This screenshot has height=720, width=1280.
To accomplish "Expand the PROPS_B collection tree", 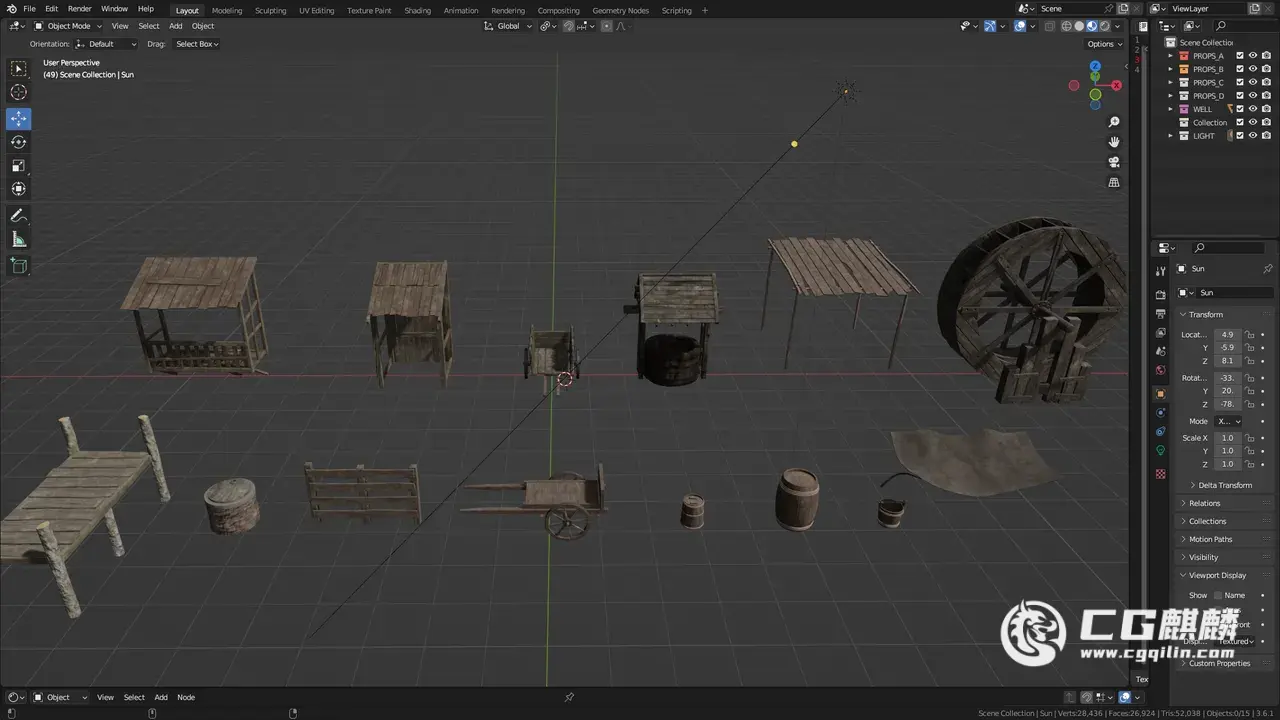I will [1171, 69].
